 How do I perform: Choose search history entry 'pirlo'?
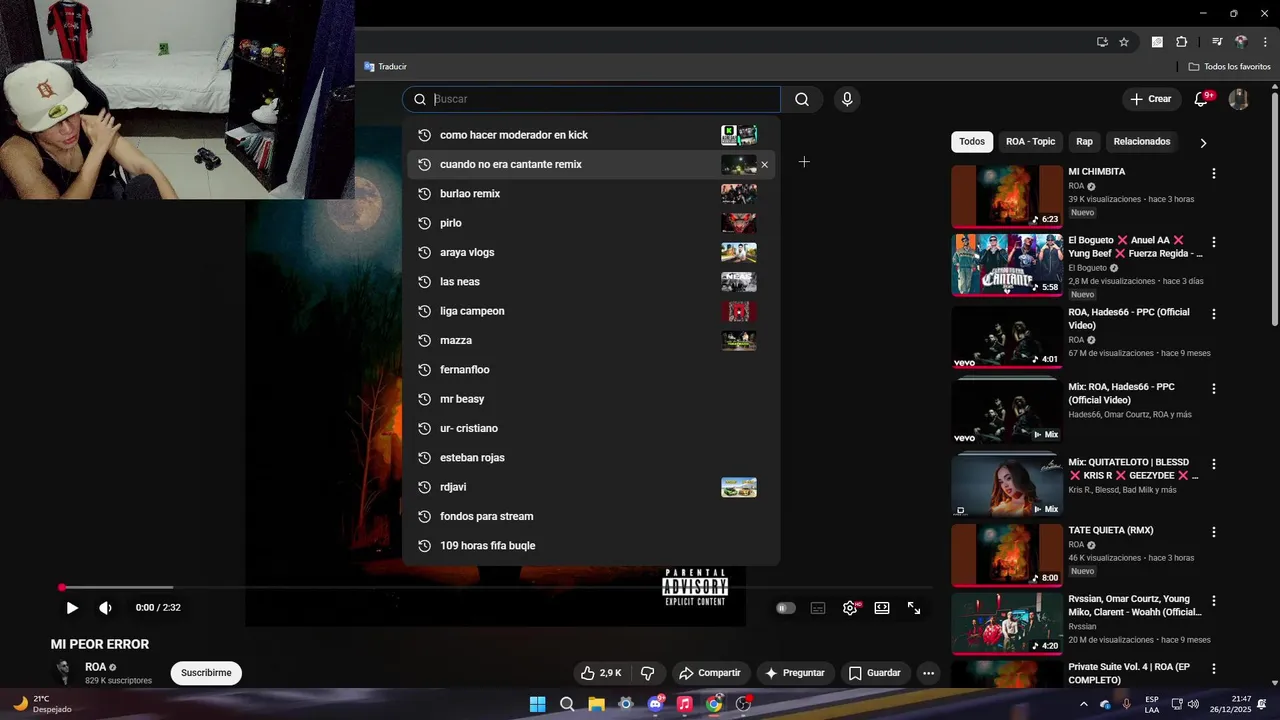click(x=591, y=223)
